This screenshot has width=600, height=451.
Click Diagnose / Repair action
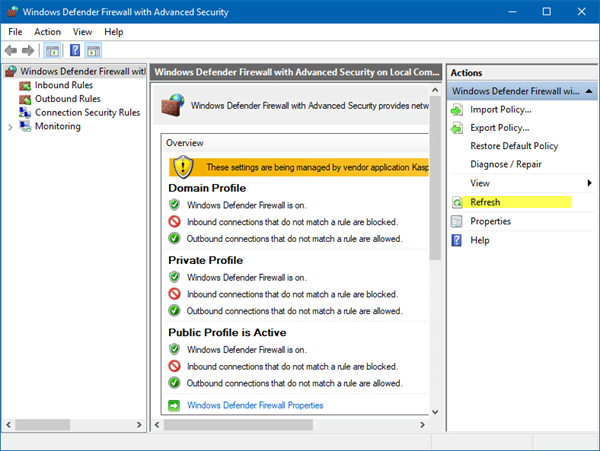click(505, 164)
